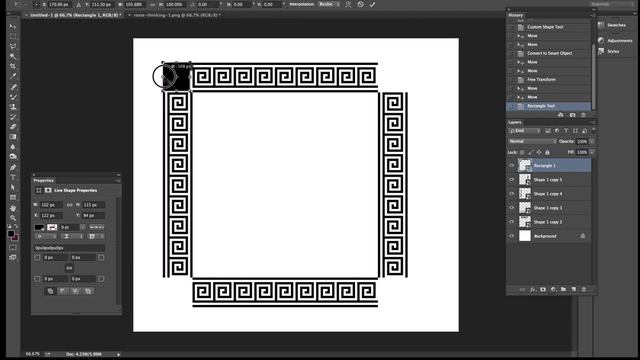Select the Type tool
Screen dimensions: 640x360
(x=13, y=178)
